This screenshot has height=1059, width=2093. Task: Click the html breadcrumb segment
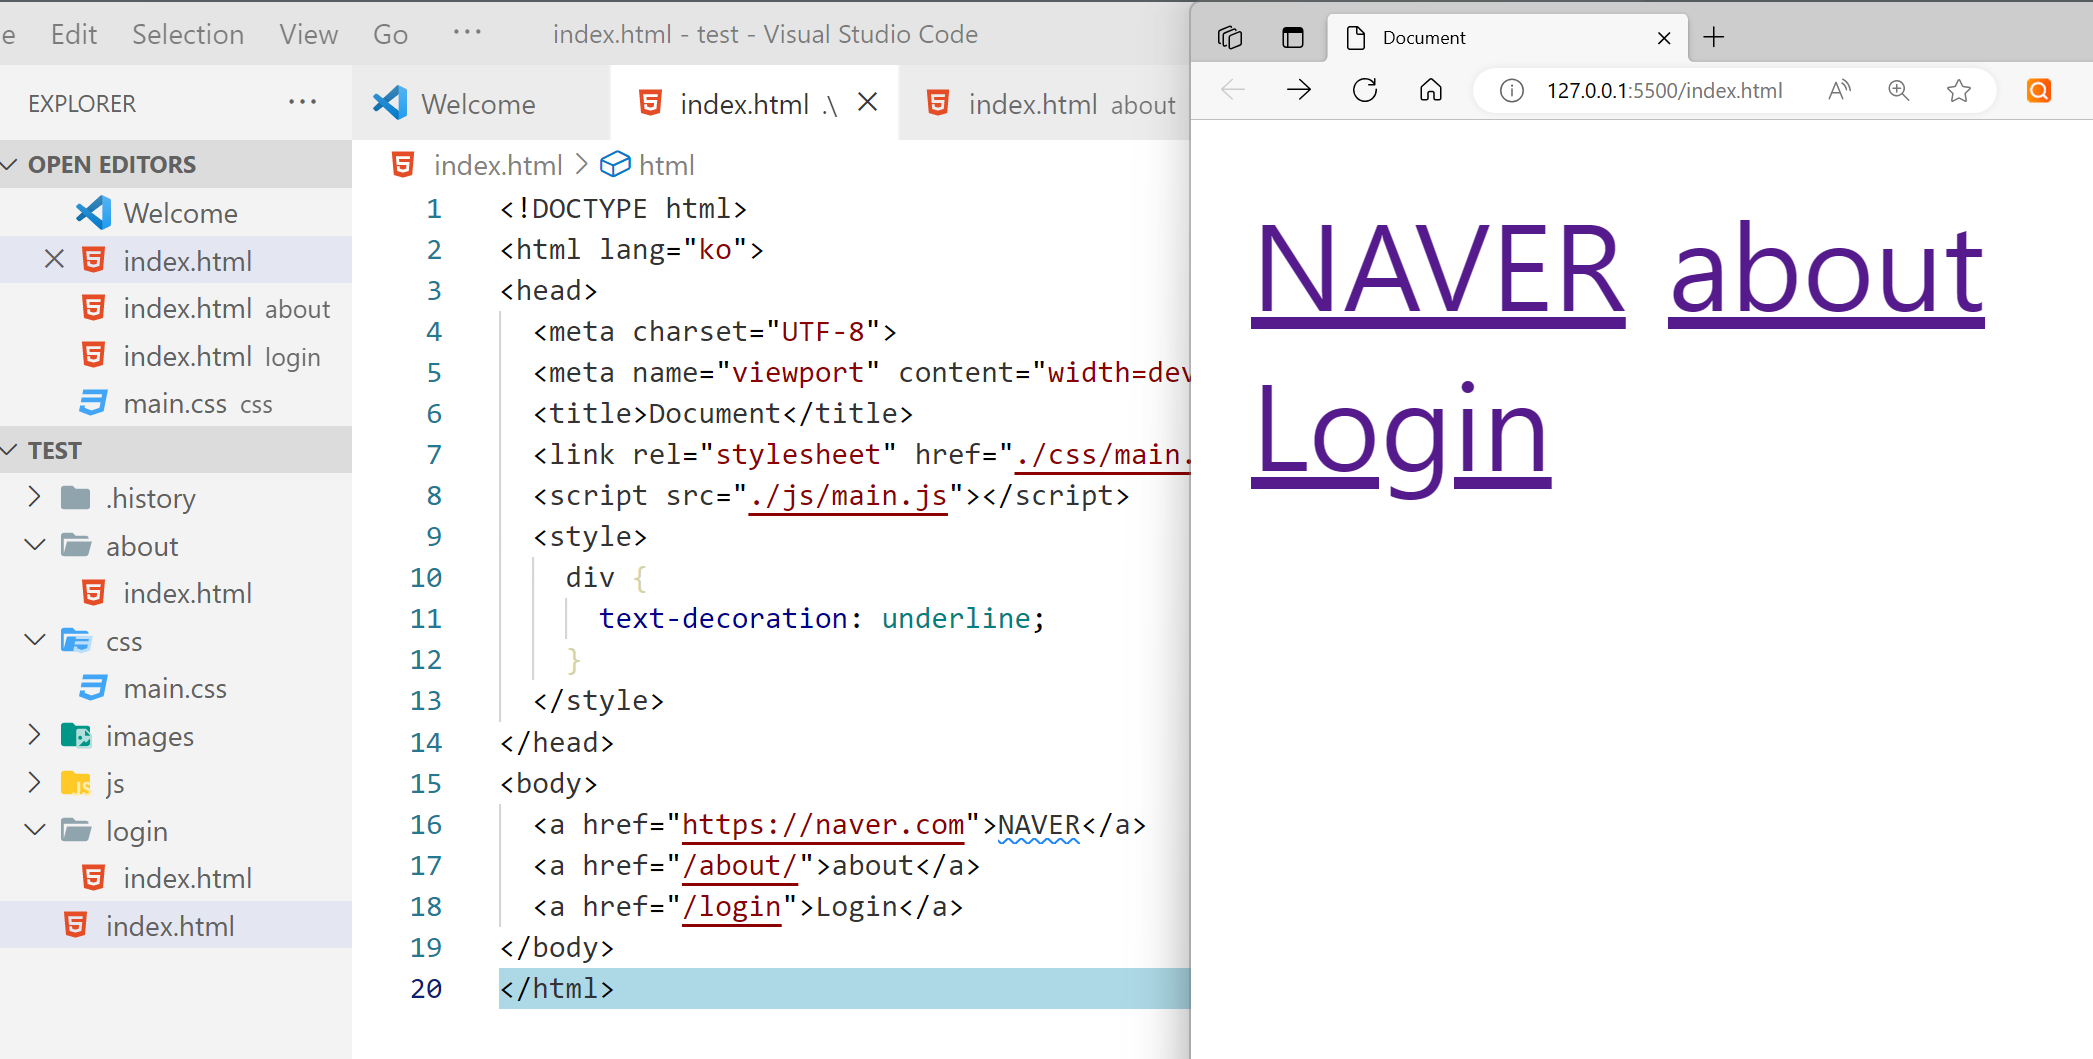click(666, 165)
